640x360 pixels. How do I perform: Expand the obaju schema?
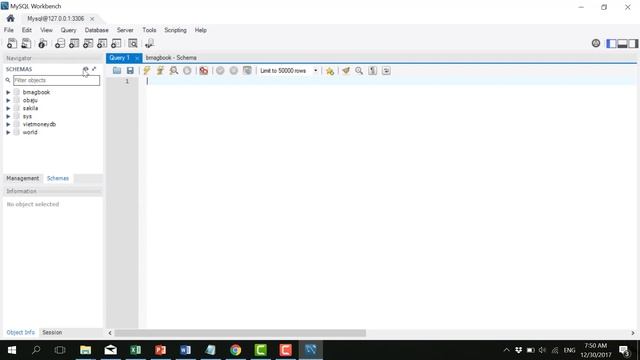point(8,100)
